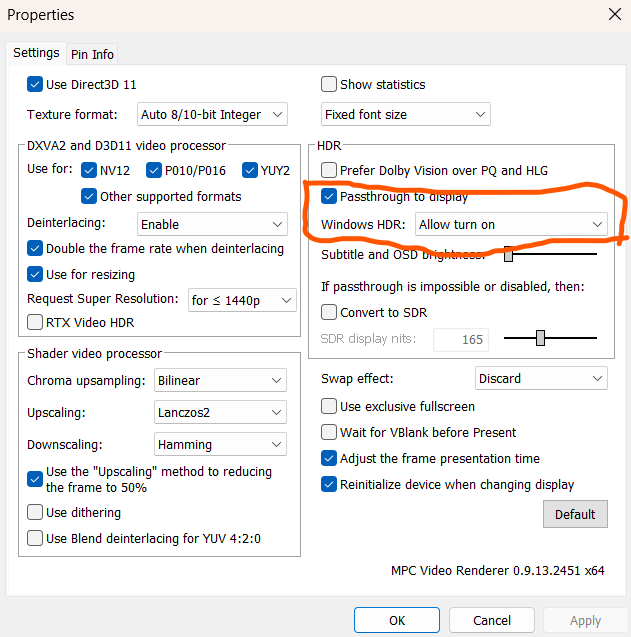Open the Chroma upsampling dropdown

pos(220,380)
